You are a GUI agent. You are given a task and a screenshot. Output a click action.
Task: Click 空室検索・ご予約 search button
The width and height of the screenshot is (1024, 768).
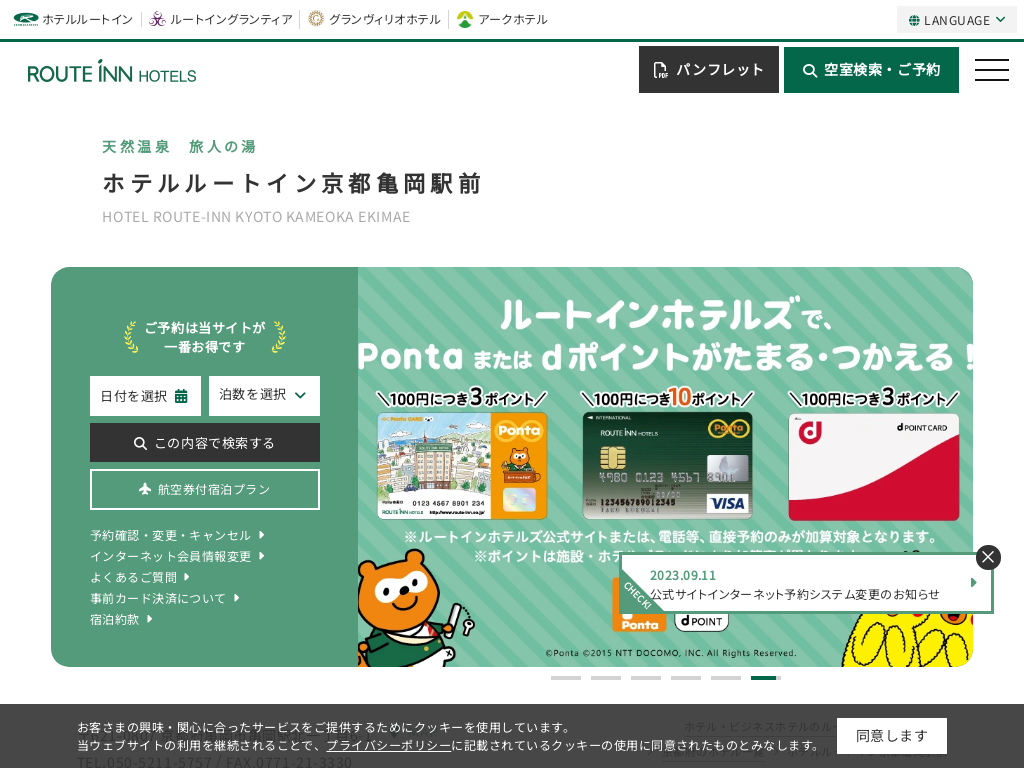point(871,70)
